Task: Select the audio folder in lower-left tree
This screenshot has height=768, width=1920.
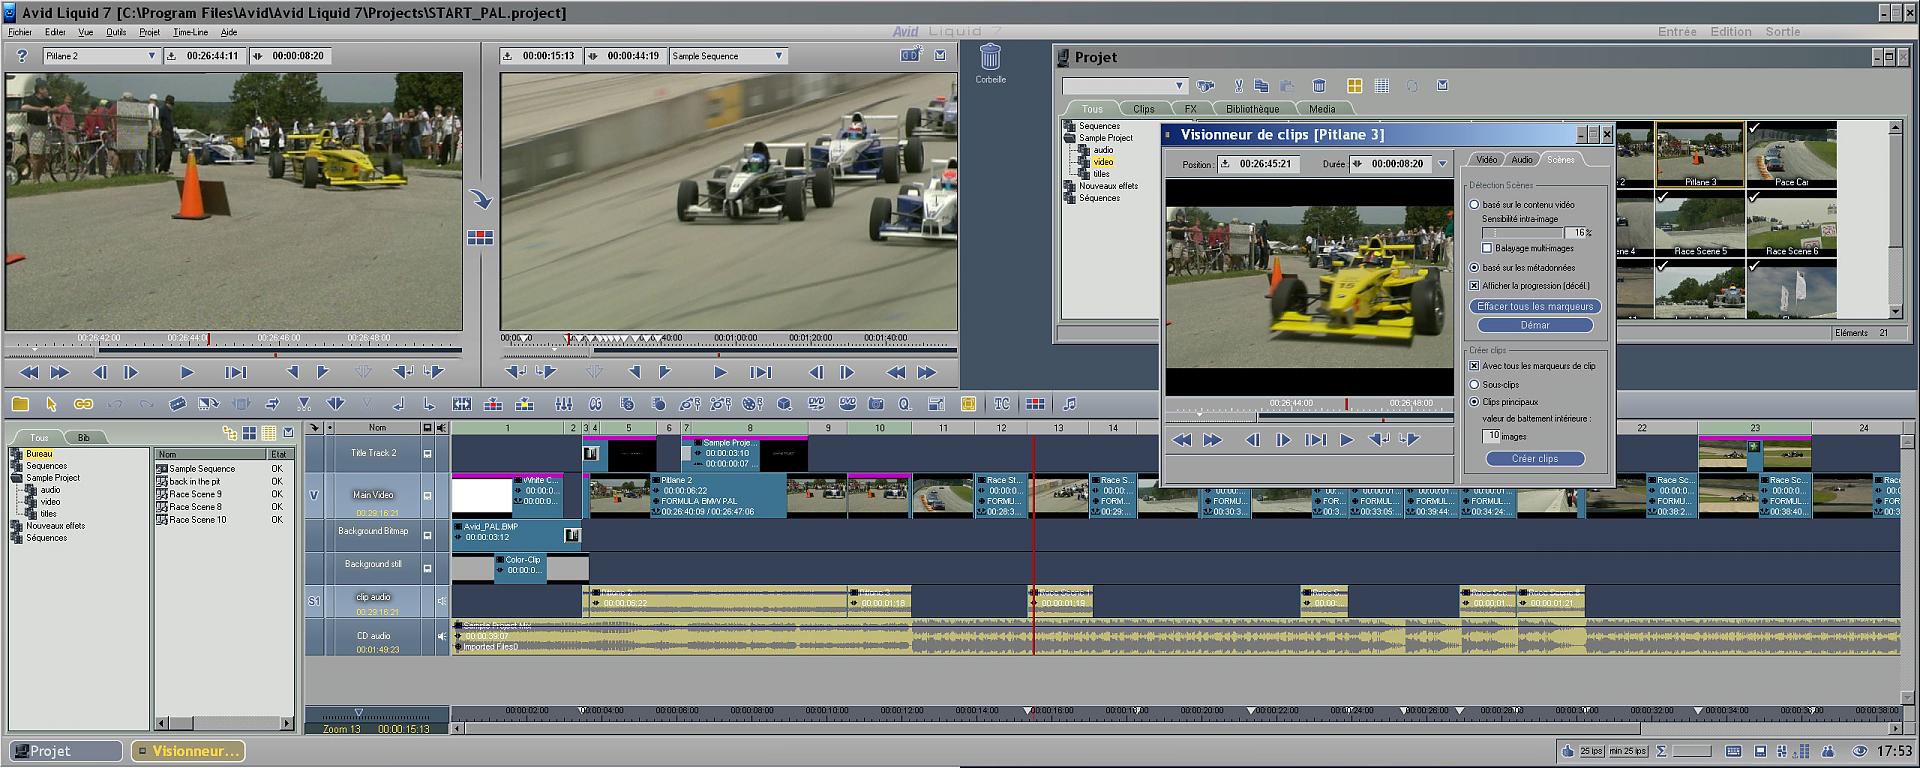Action: click(50, 490)
